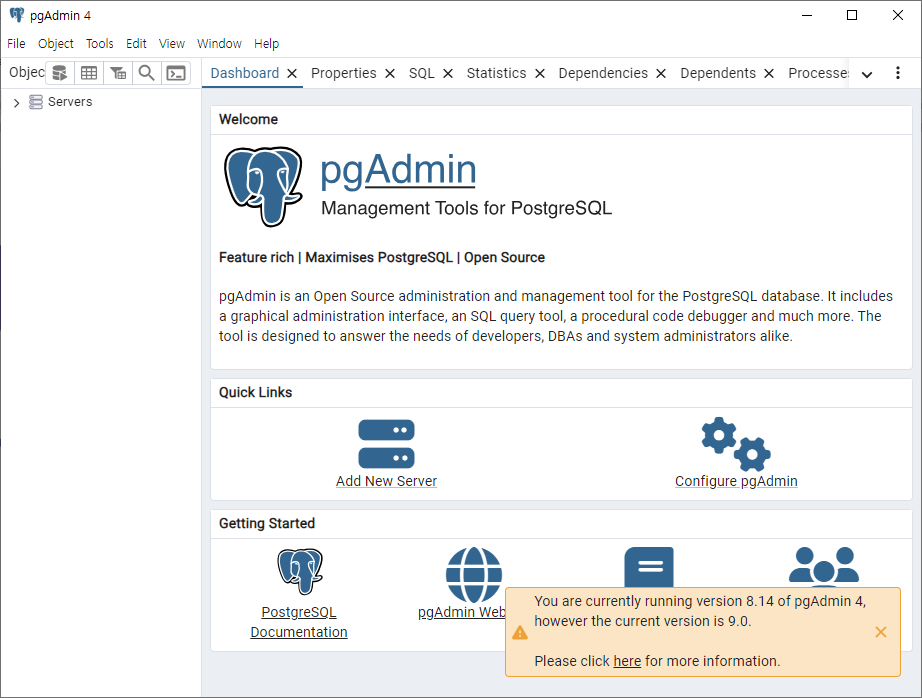Switch to the Processes tab

[x=818, y=73]
